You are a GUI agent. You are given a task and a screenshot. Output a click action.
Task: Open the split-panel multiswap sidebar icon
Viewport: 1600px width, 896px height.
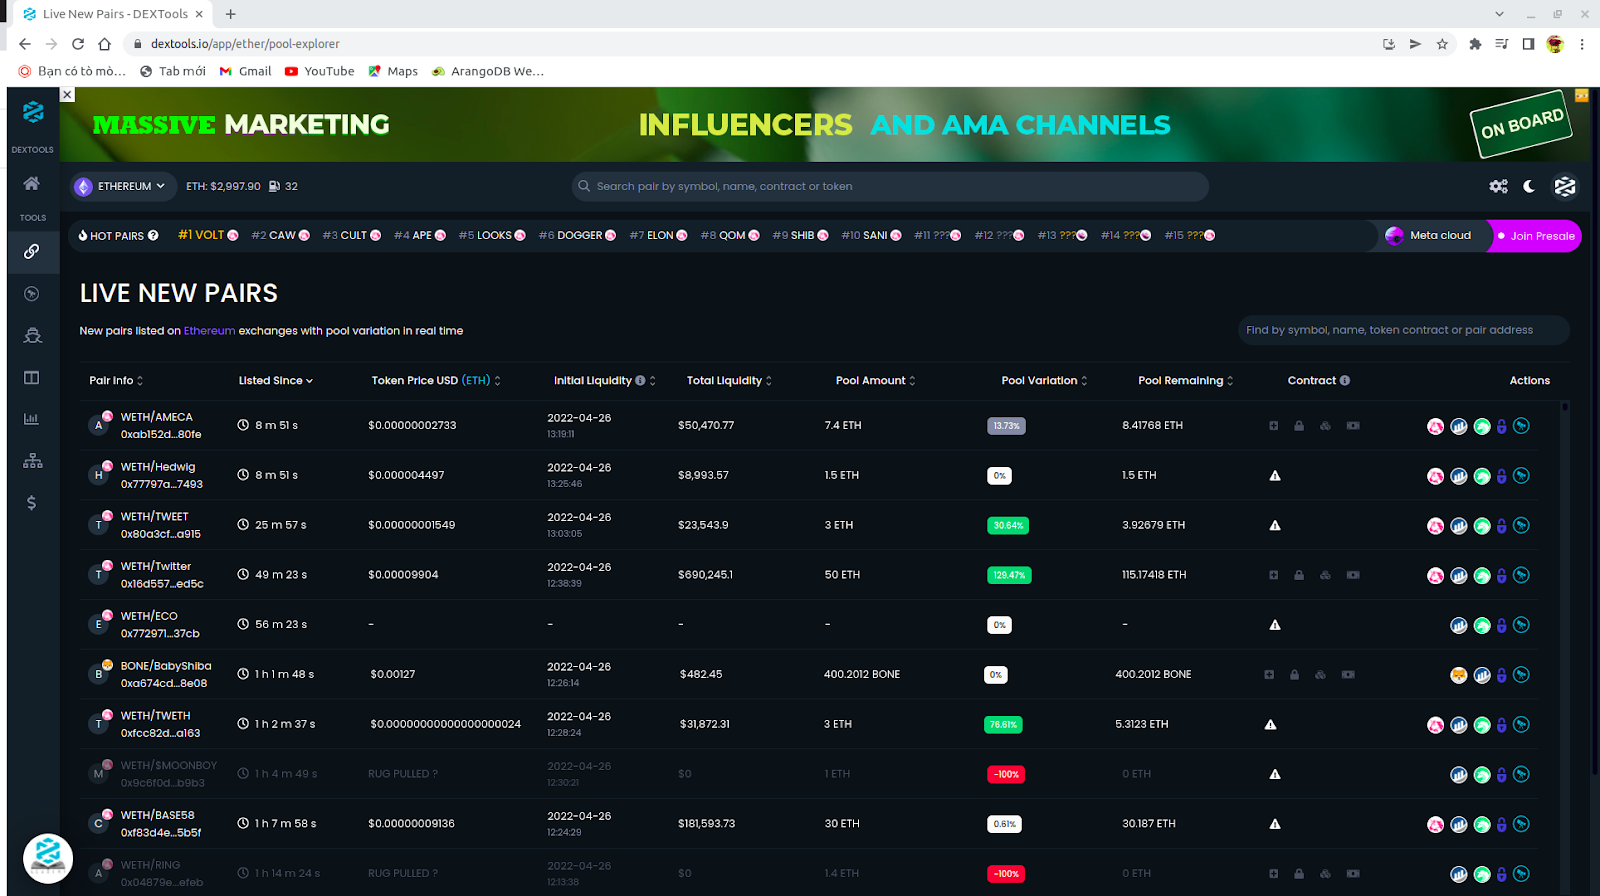click(x=32, y=377)
